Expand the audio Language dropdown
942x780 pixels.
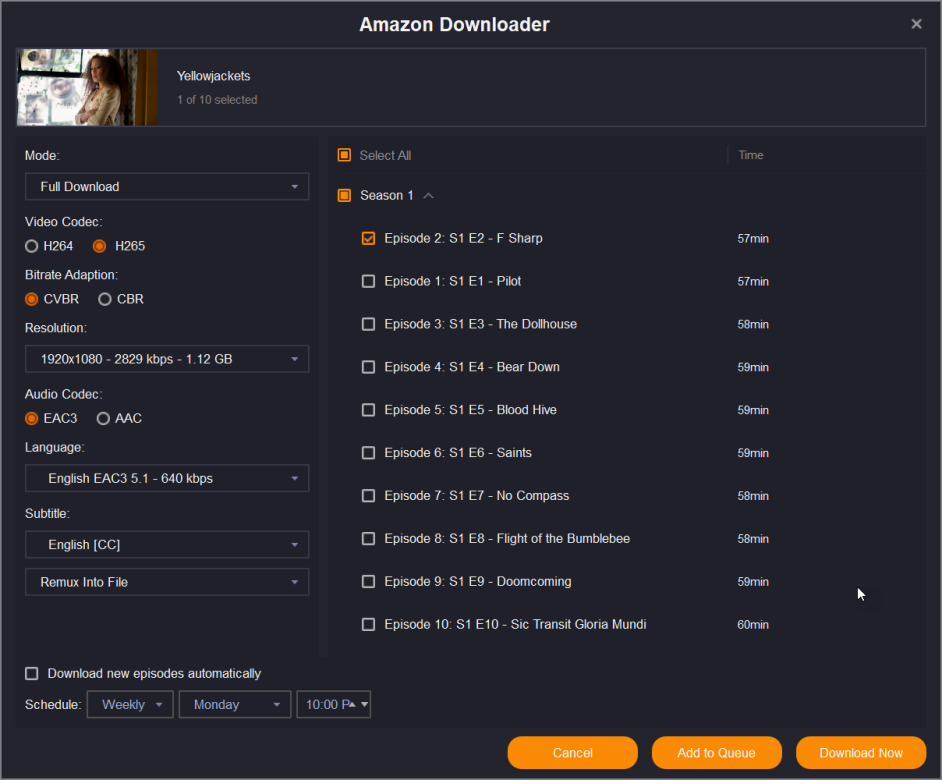167,479
